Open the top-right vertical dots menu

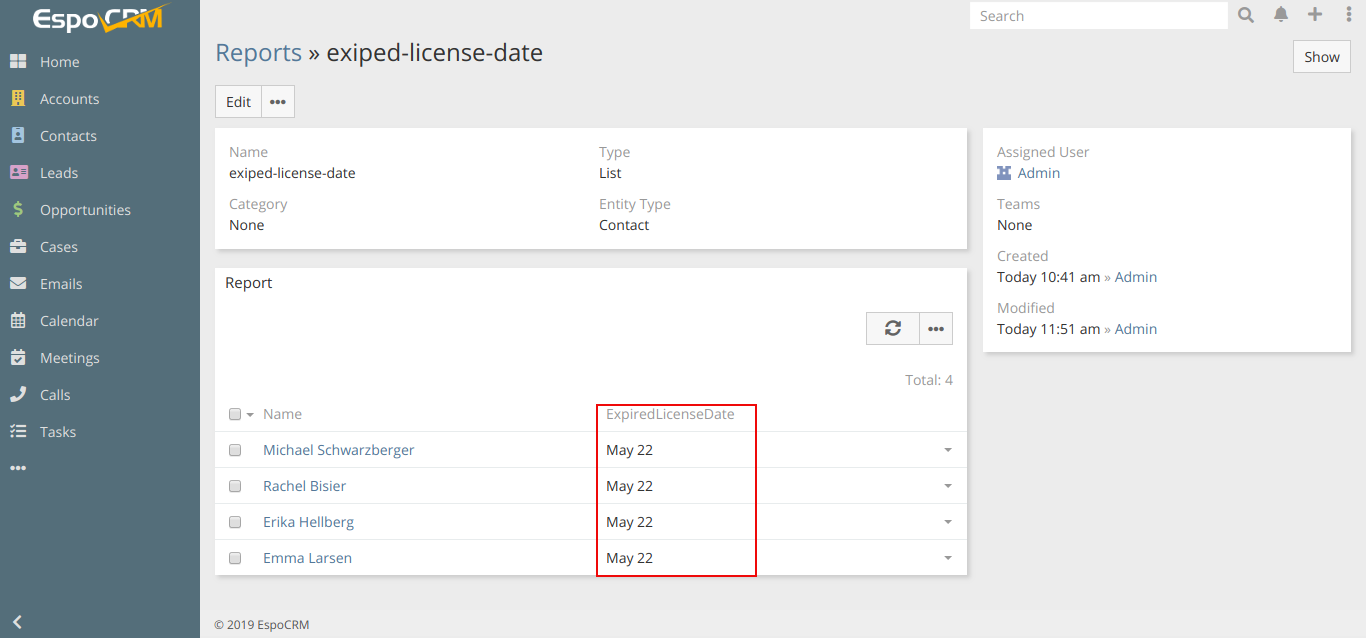click(1348, 15)
